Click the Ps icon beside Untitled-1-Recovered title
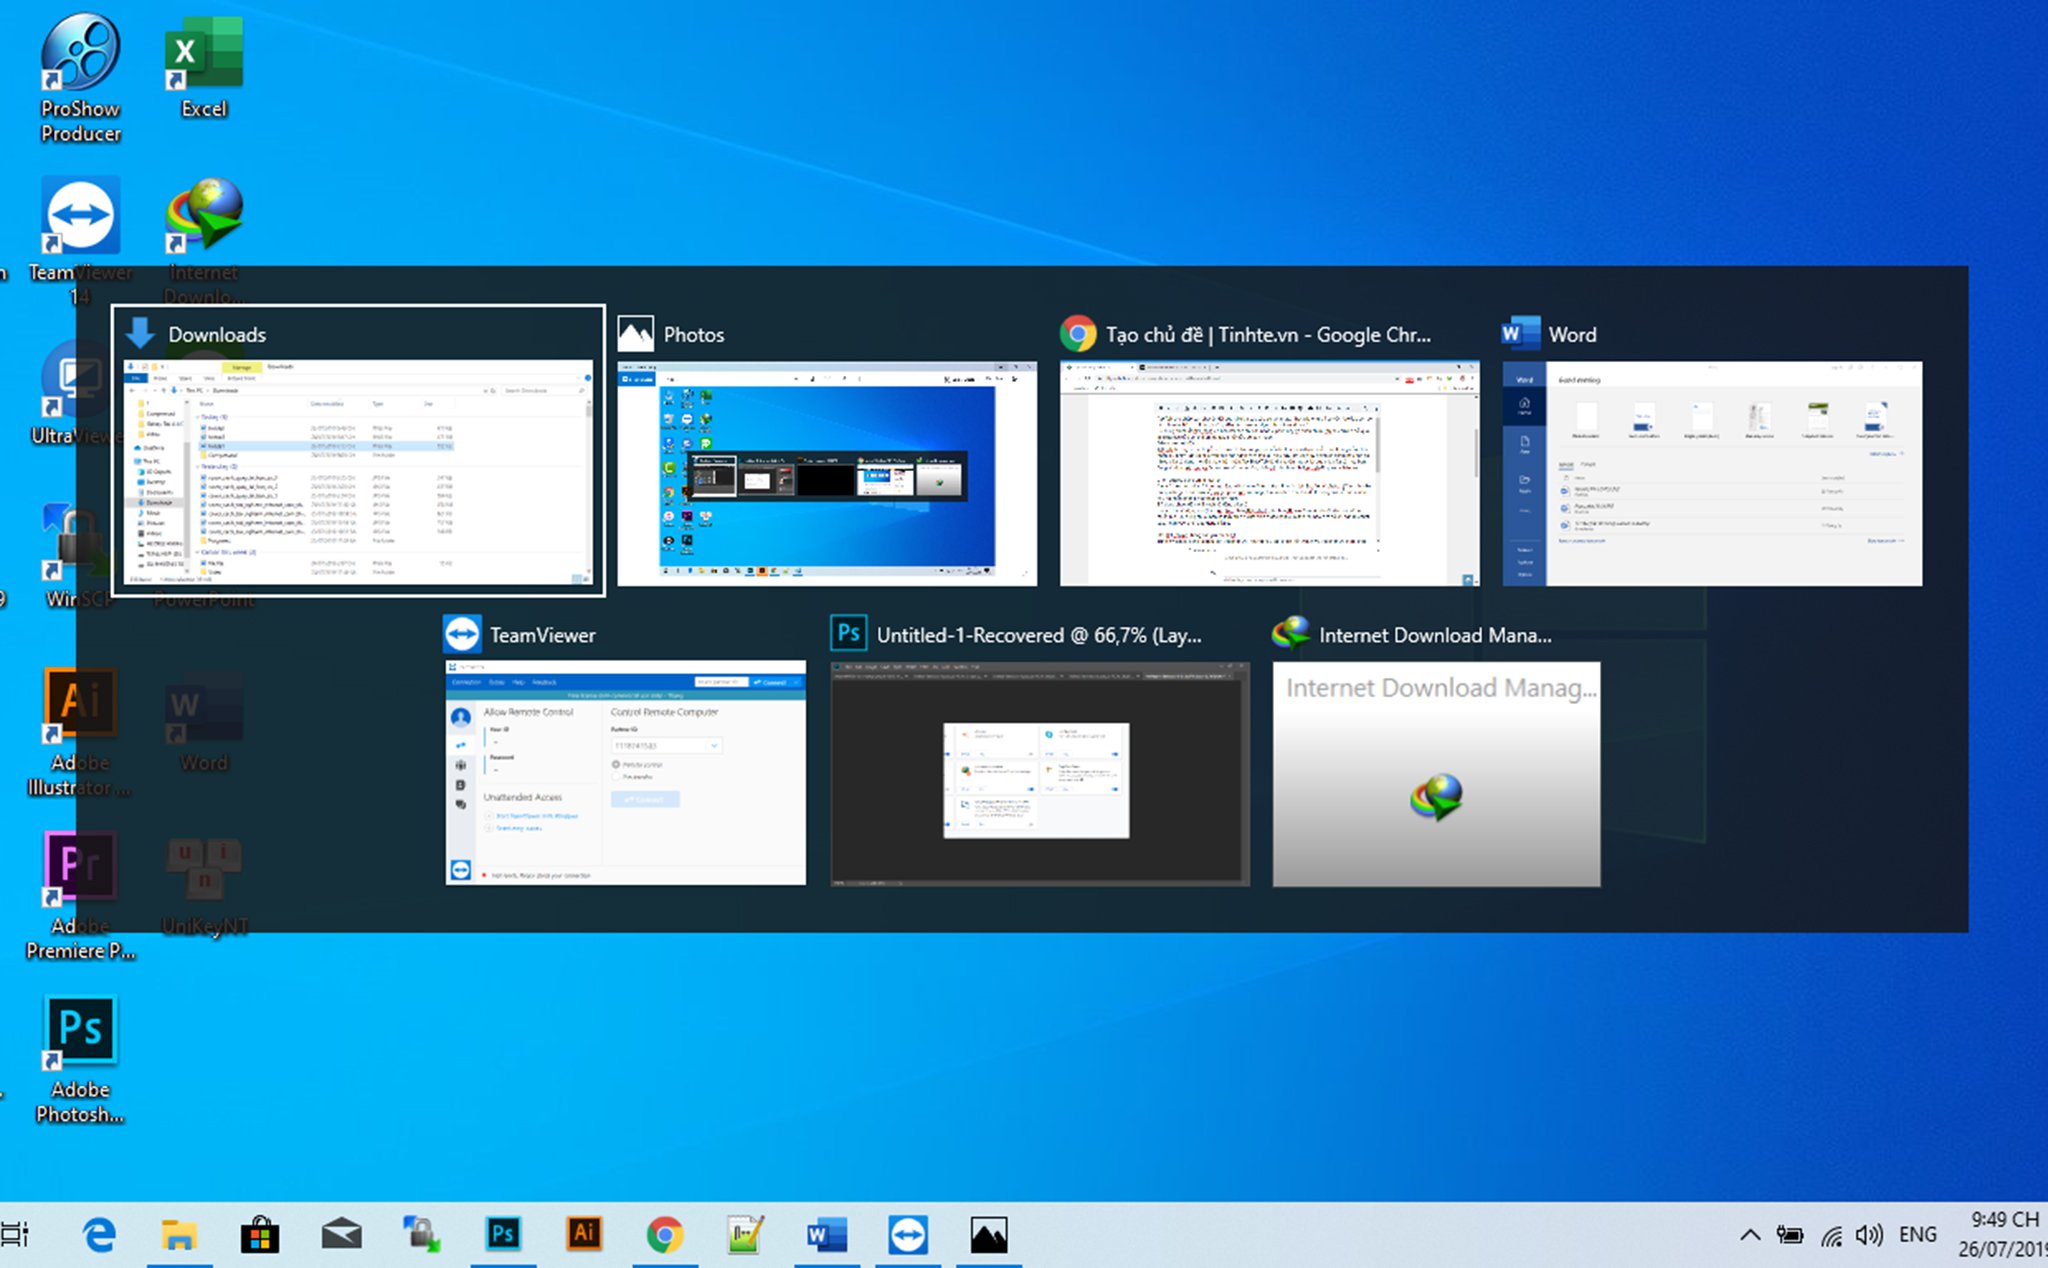This screenshot has height=1268, width=2048. tap(848, 633)
